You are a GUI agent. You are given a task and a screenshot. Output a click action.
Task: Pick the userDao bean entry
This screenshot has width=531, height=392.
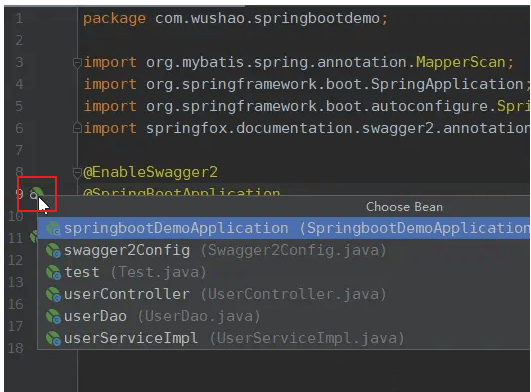284,316
